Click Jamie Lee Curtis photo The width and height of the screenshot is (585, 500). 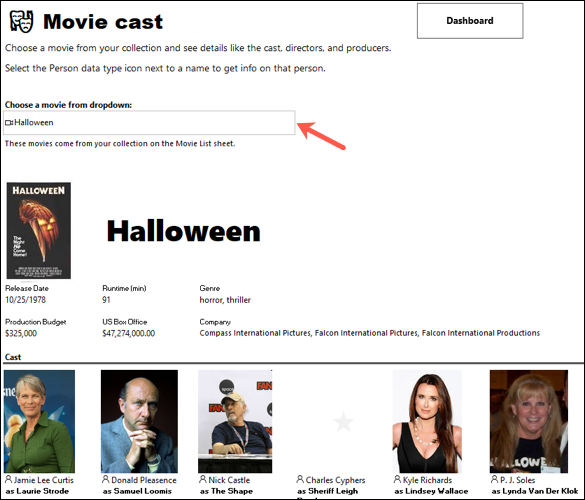(40, 421)
